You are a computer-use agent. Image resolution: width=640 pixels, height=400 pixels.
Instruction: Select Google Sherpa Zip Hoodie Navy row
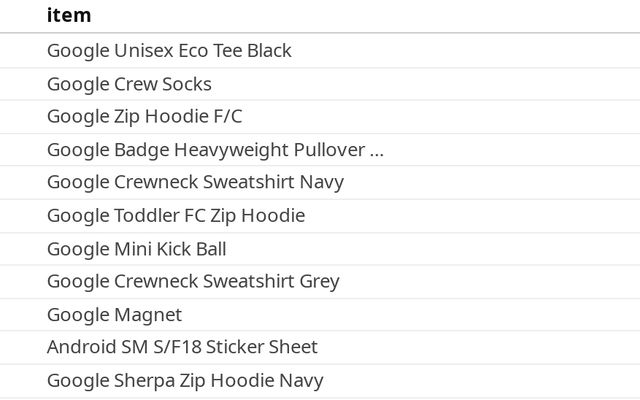pyautogui.click(x=185, y=380)
